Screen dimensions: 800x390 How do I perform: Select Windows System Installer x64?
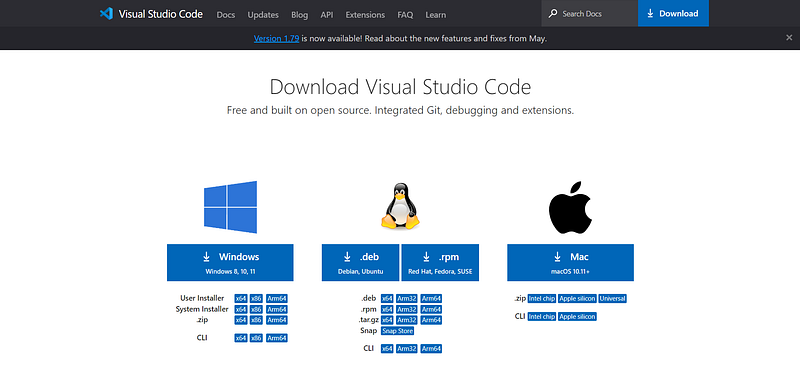pyautogui.click(x=241, y=309)
